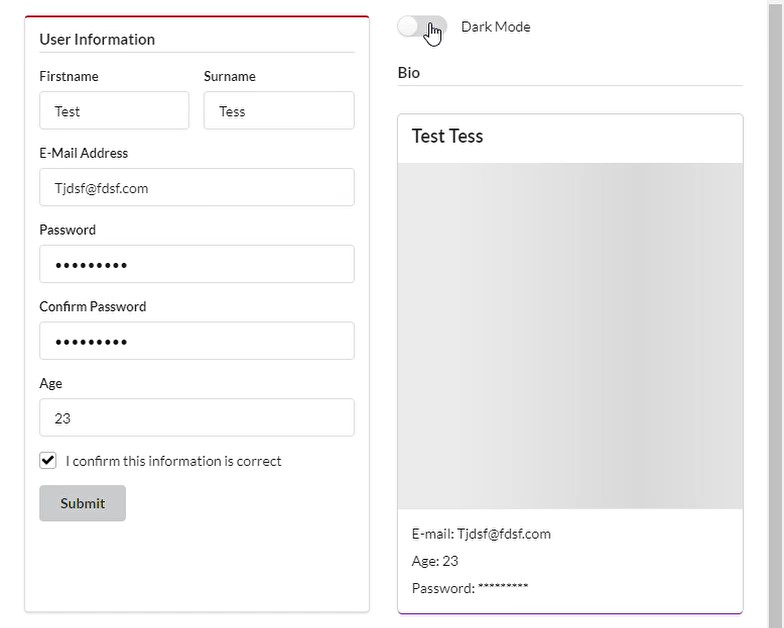Image resolution: width=784 pixels, height=628 pixels.
Task: Click the 'I confirm this information is correct' label
Action: [x=173, y=461]
